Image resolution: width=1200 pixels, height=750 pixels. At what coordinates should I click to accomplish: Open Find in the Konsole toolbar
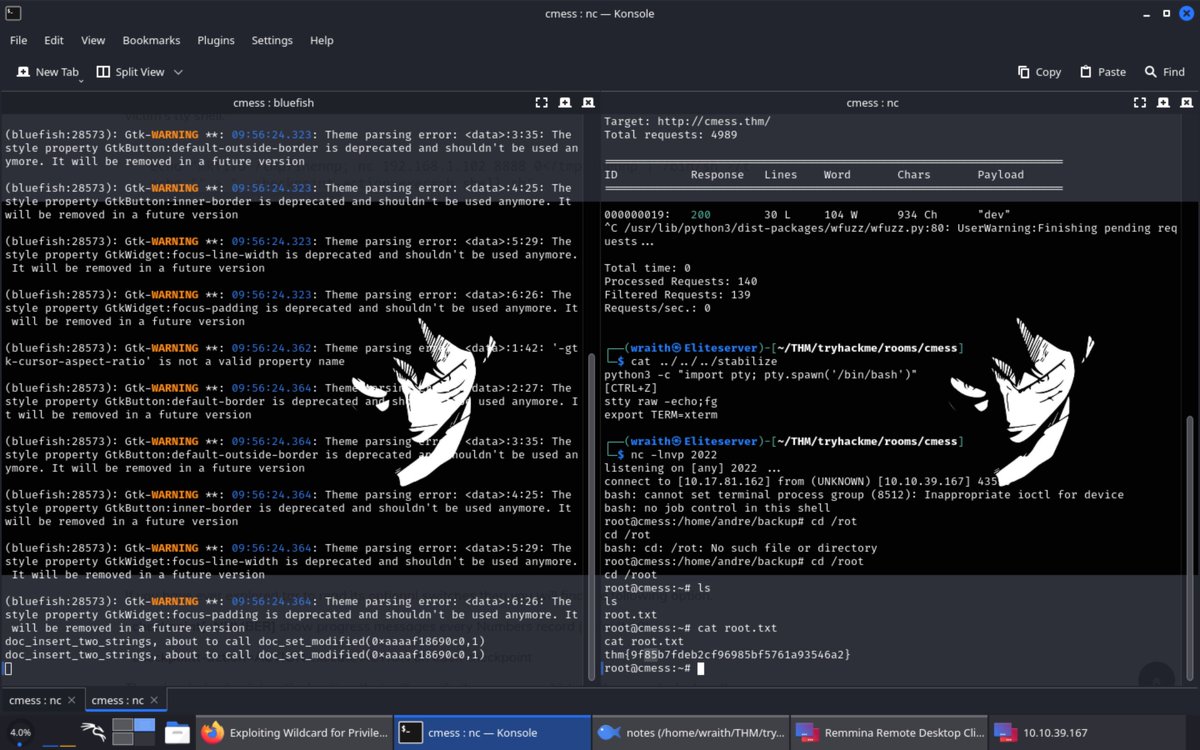tap(1164, 72)
